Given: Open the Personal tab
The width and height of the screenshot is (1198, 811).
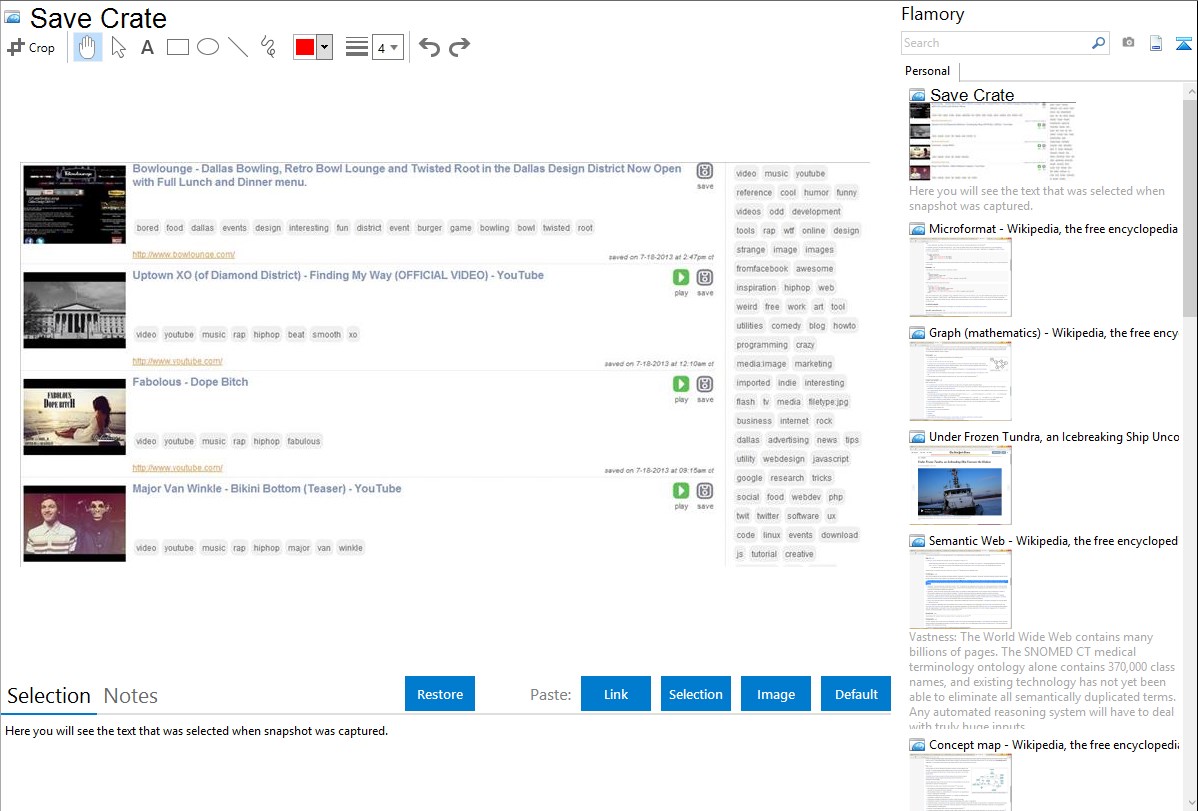Looking at the screenshot, I should click(x=927, y=71).
